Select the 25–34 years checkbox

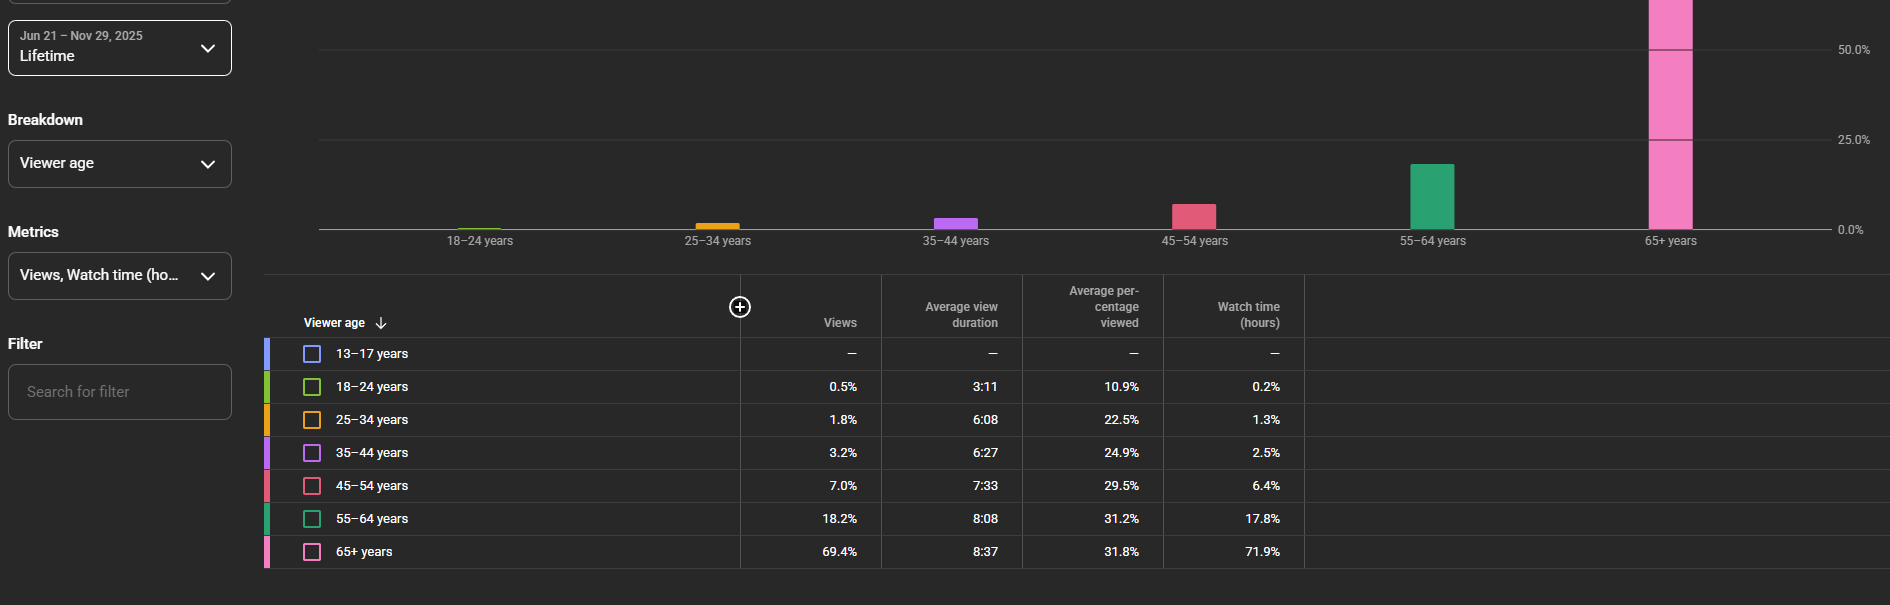[312, 420]
